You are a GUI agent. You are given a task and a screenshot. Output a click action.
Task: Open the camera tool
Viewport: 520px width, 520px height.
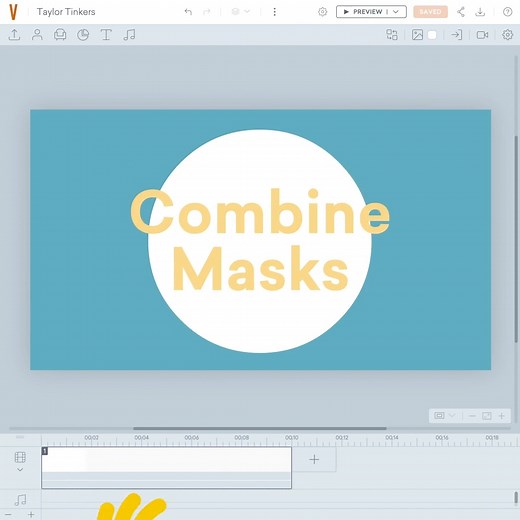click(482, 35)
